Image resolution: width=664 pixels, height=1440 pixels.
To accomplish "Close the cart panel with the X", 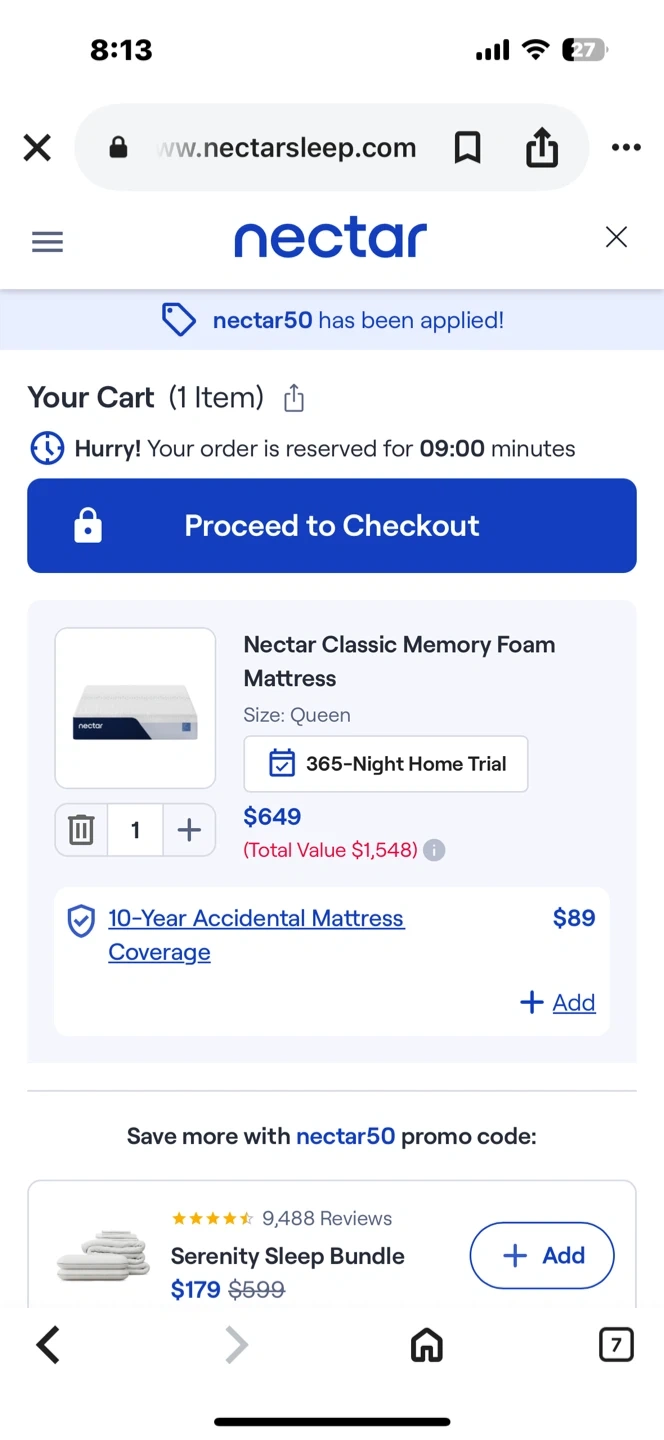I will tap(616, 237).
